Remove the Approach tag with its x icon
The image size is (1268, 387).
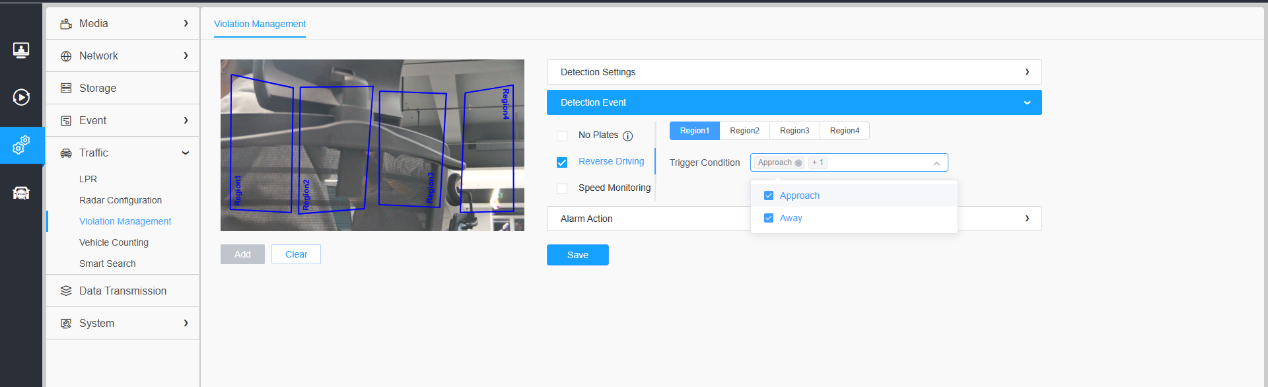click(798, 163)
